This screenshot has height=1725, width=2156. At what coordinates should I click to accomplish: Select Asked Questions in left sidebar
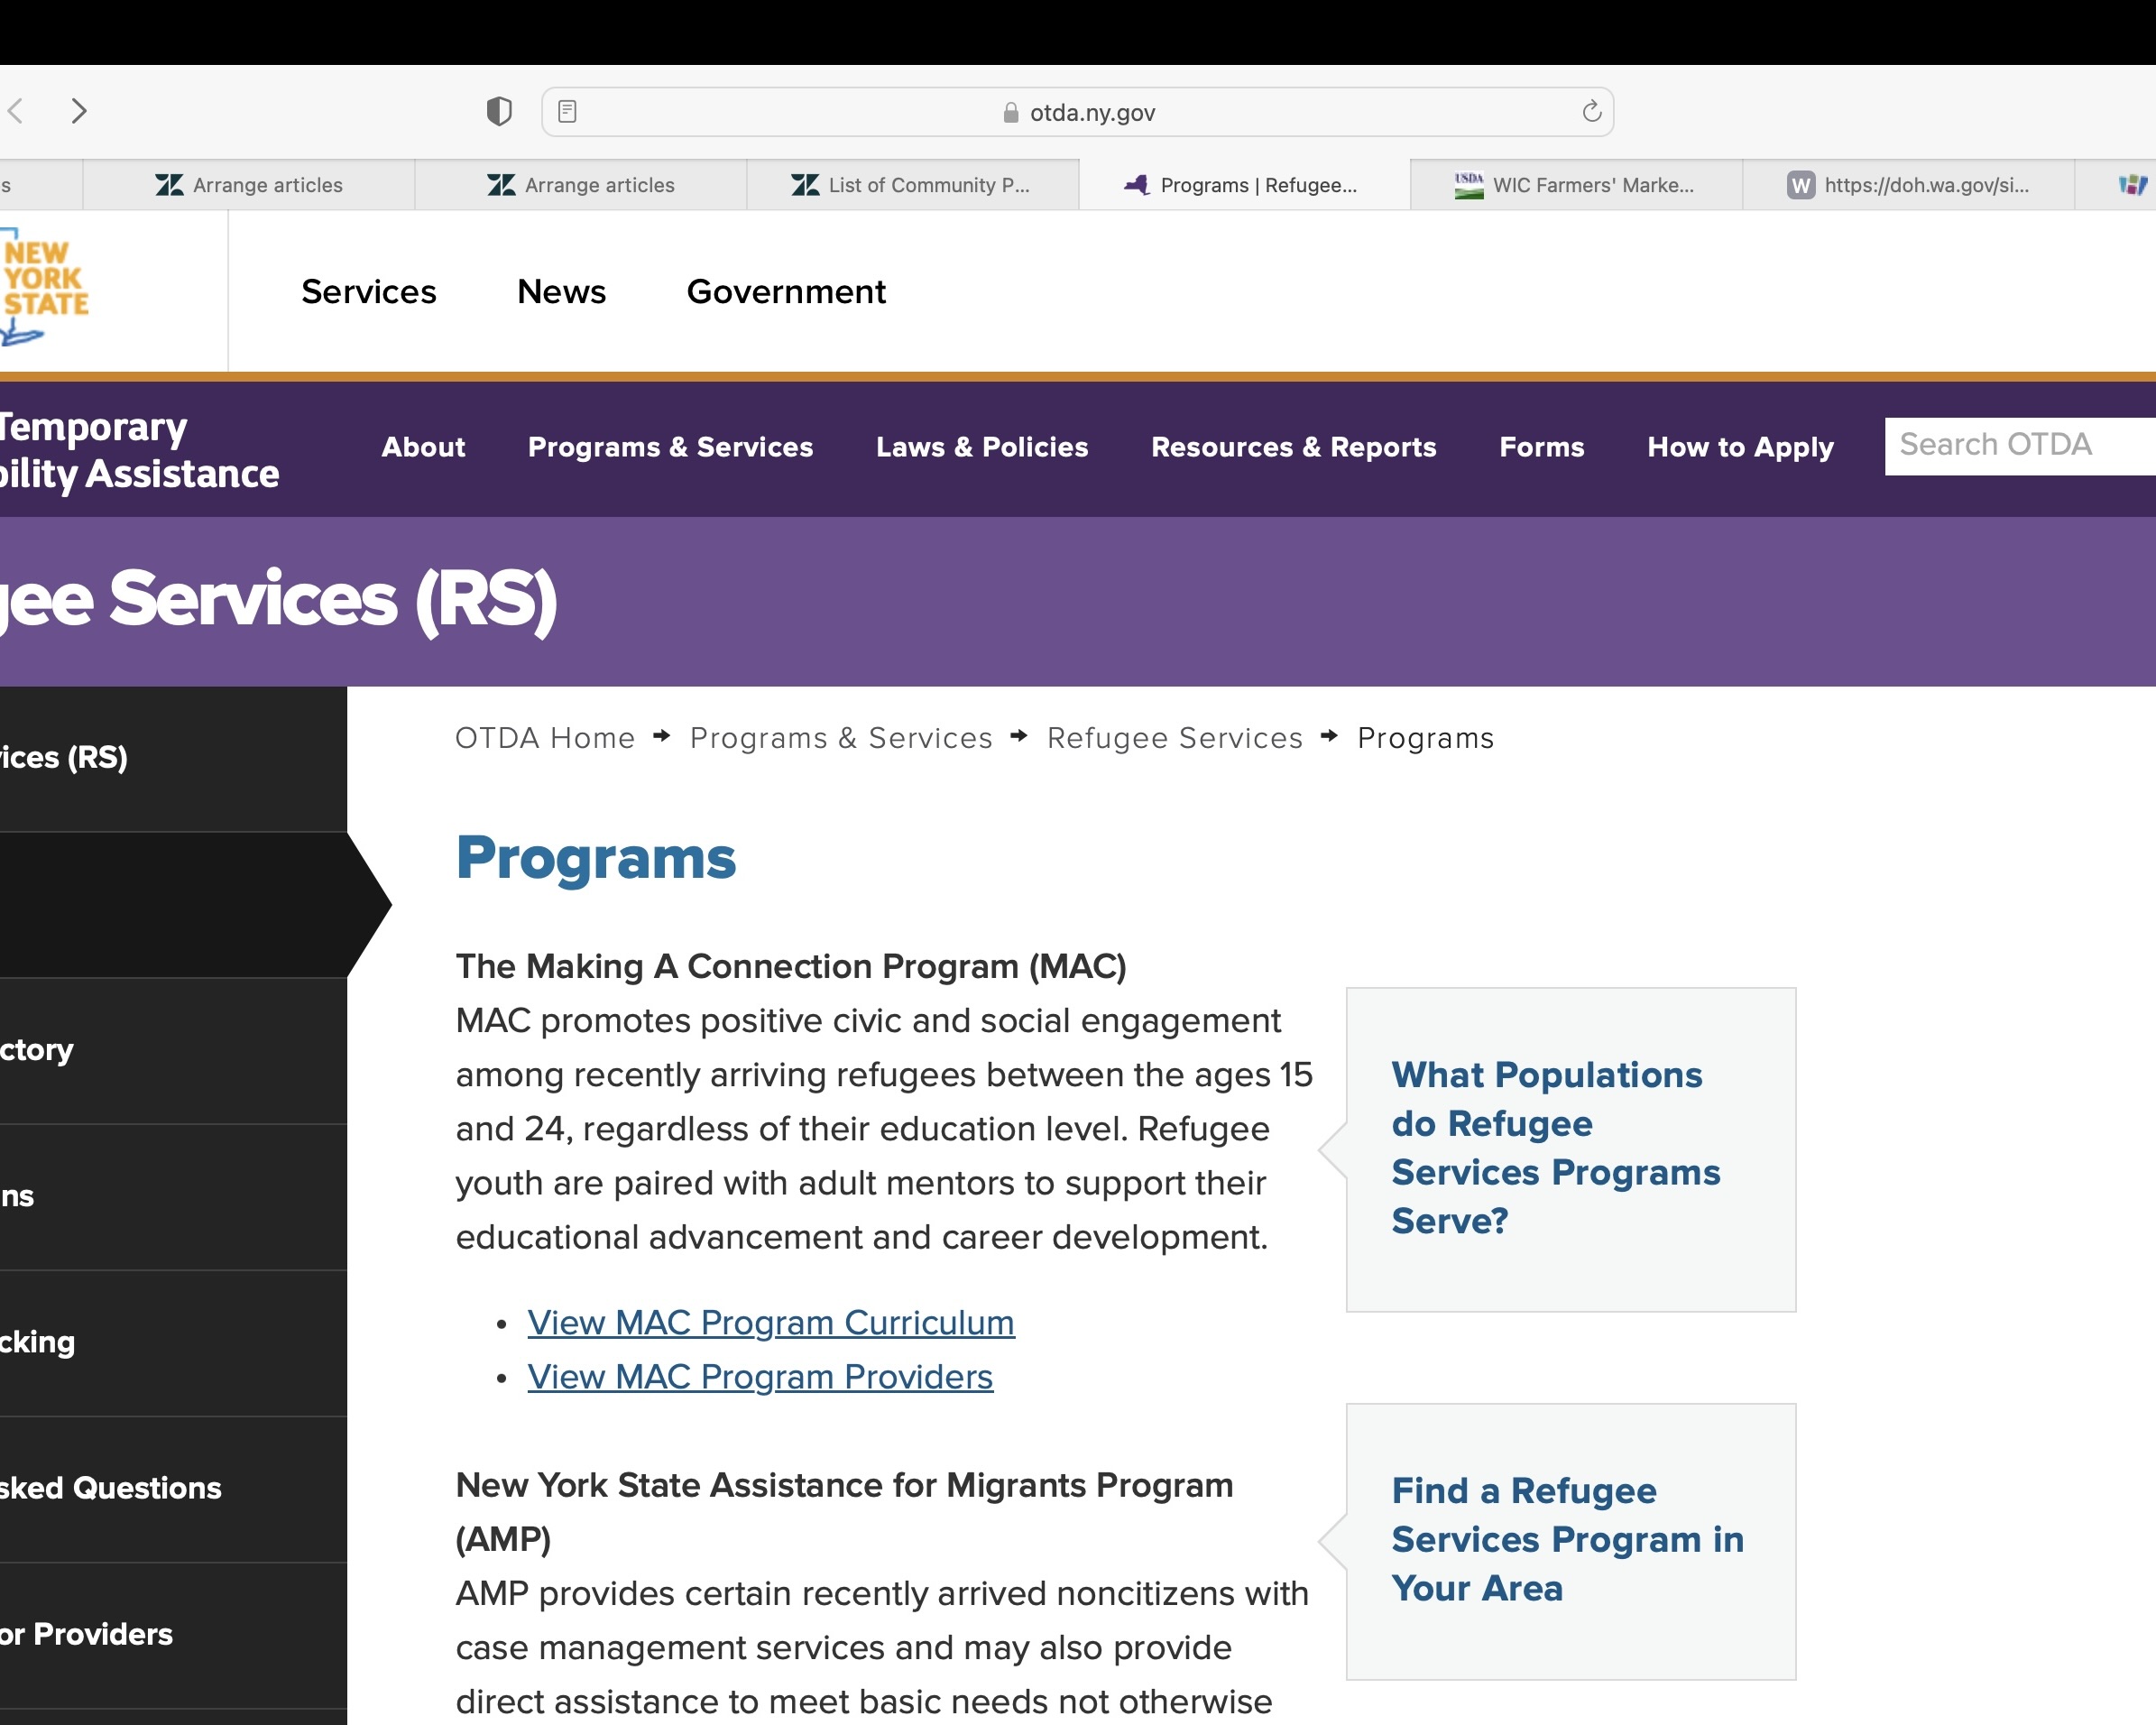click(x=110, y=1488)
